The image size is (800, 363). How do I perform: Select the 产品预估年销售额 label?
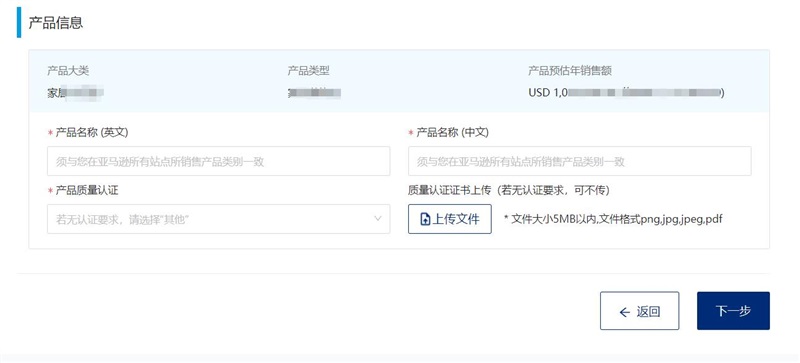[570, 71]
